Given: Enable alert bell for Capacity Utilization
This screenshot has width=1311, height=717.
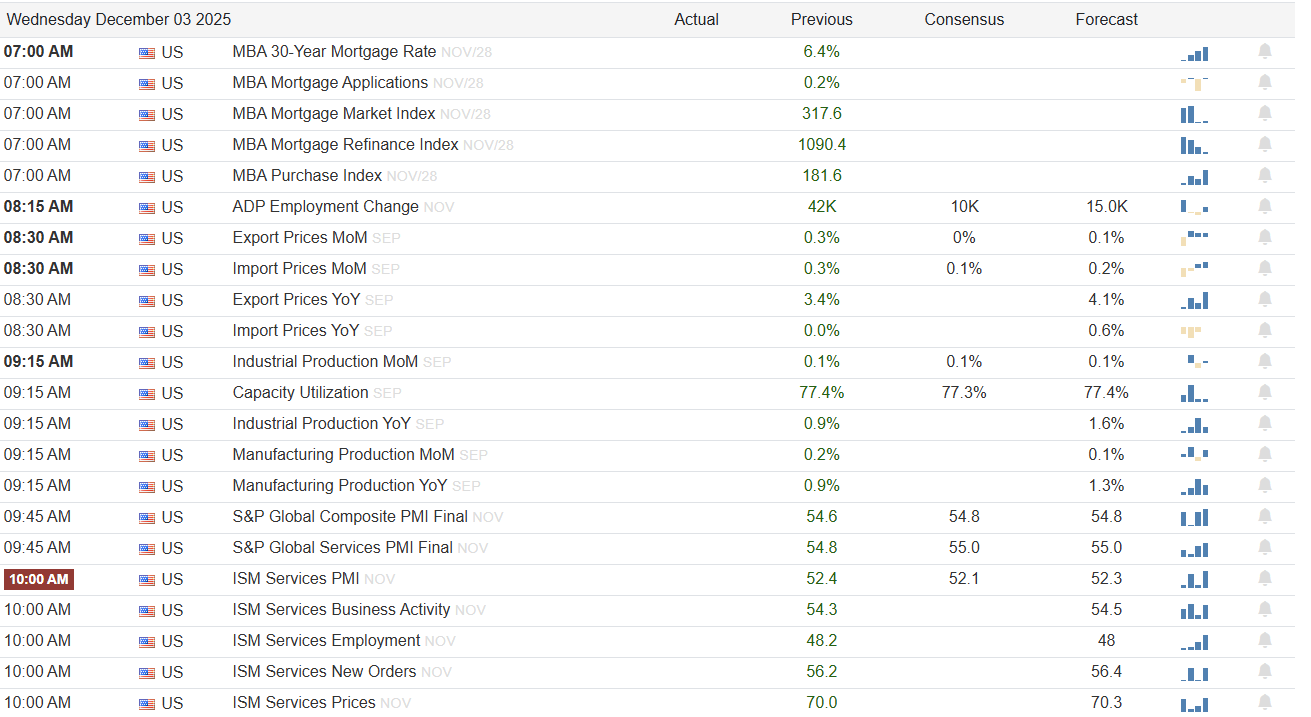Looking at the screenshot, I should pyautogui.click(x=1265, y=393).
